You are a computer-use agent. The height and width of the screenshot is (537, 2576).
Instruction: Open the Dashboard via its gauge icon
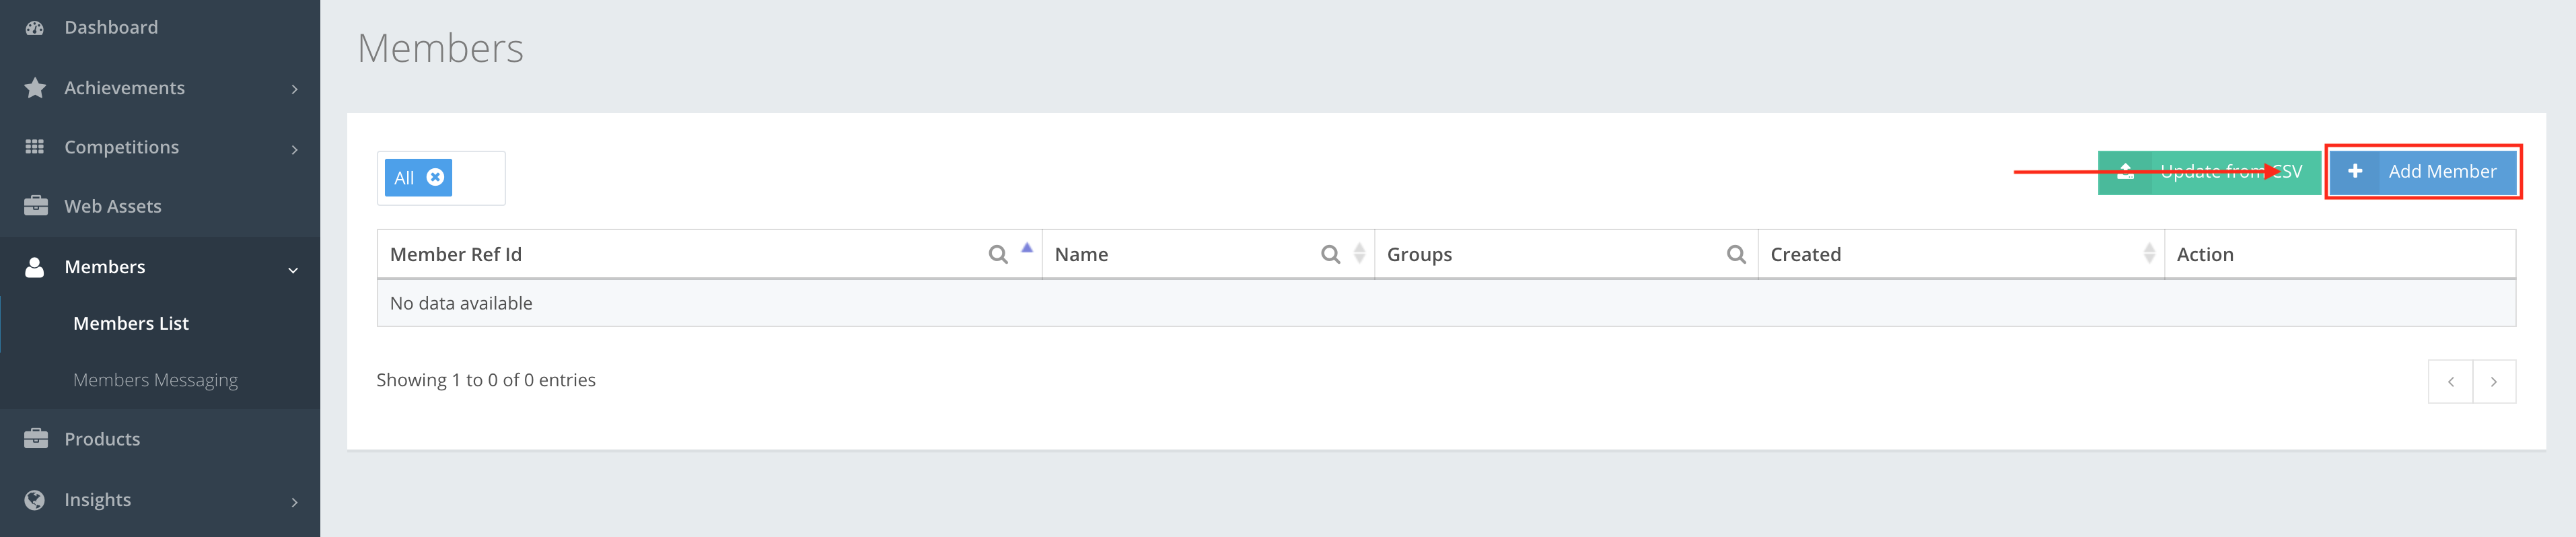[36, 27]
